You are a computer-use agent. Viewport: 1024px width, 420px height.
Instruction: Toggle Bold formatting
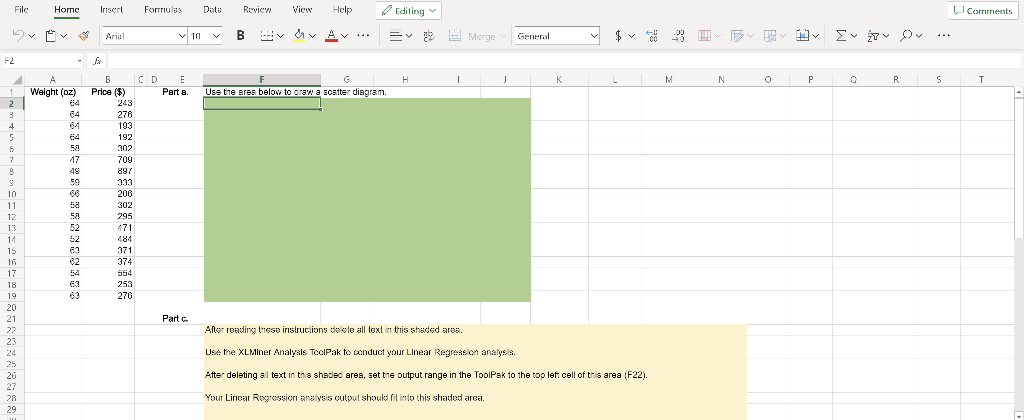[x=240, y=36]
